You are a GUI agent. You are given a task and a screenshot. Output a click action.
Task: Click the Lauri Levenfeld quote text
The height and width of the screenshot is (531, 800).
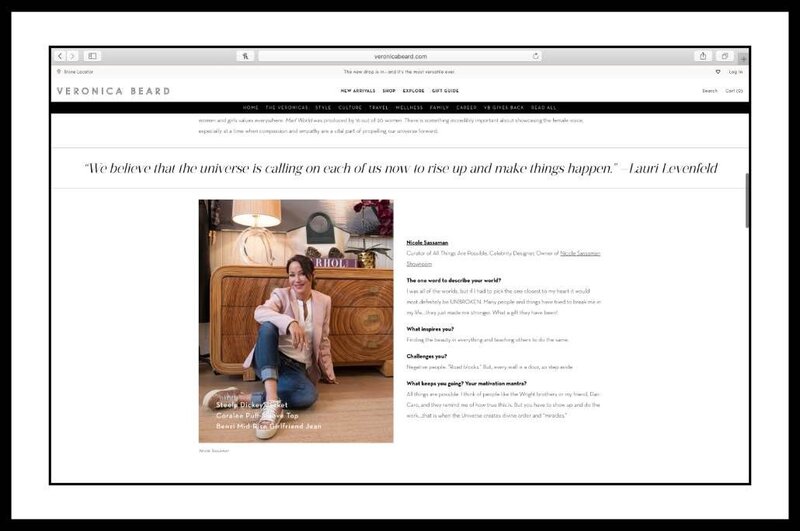tap(401, 168)
